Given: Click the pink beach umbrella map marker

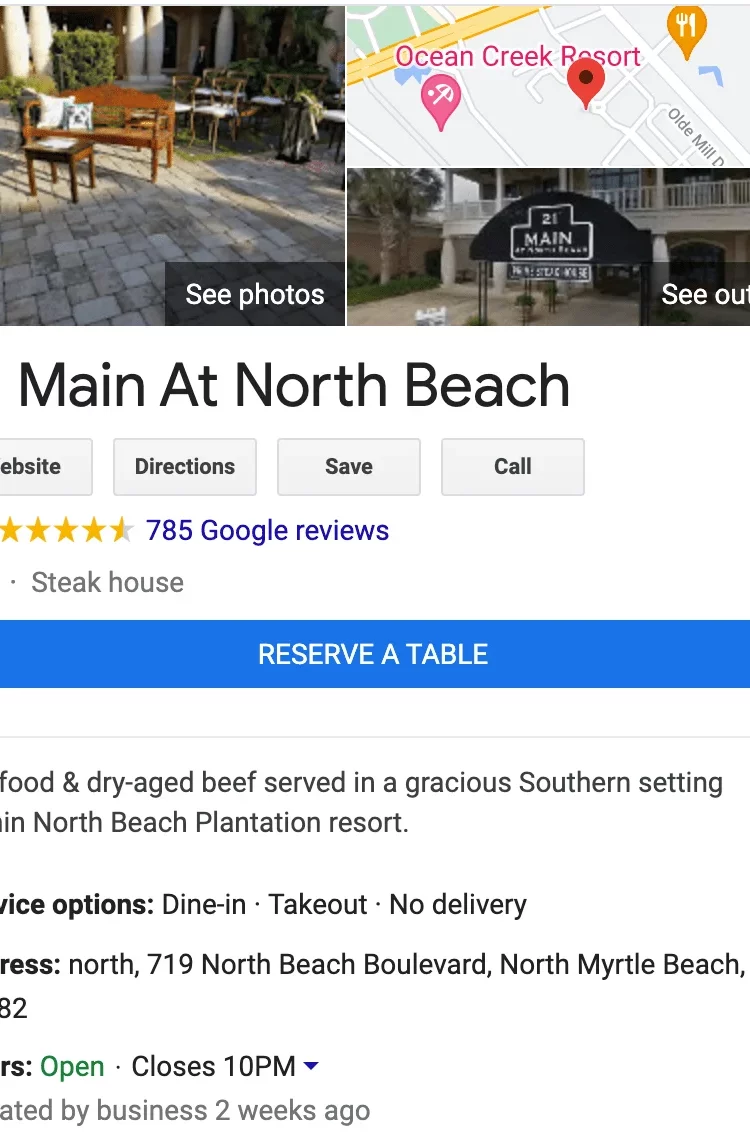Looking at the screenshot, I should (440, 101).
